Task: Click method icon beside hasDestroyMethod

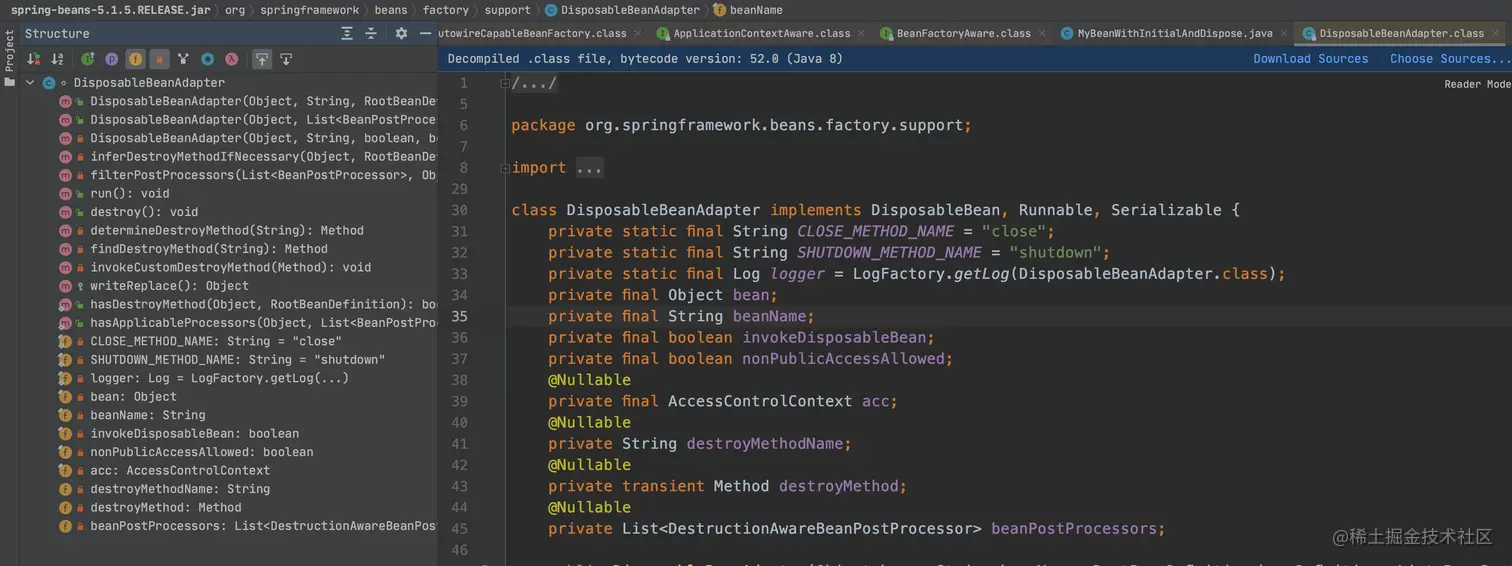Action: coord(66,304)
